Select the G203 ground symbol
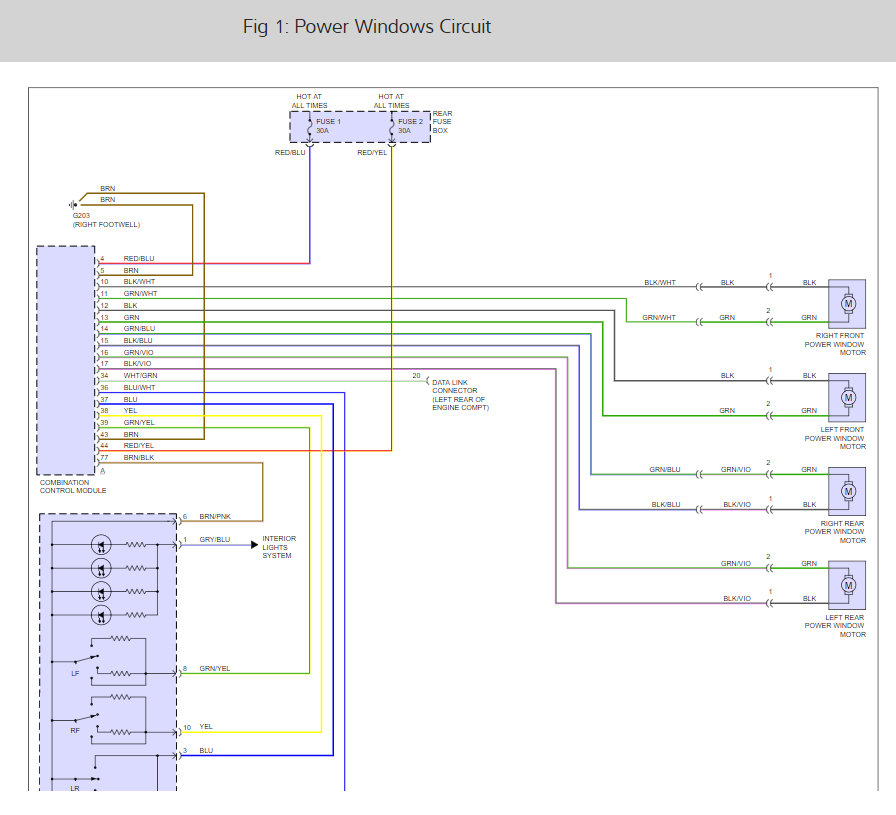Screen dimensions: 896x815 pyautogui.click(x=73, y=205)
